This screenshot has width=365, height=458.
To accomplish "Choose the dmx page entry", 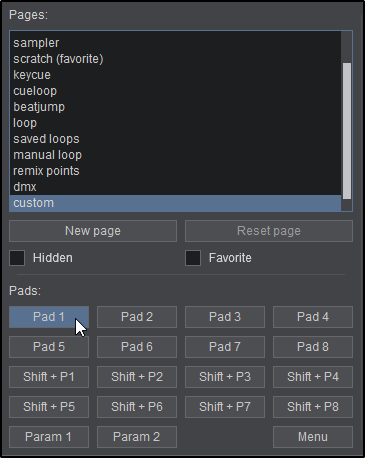I will tap(175, 187).
